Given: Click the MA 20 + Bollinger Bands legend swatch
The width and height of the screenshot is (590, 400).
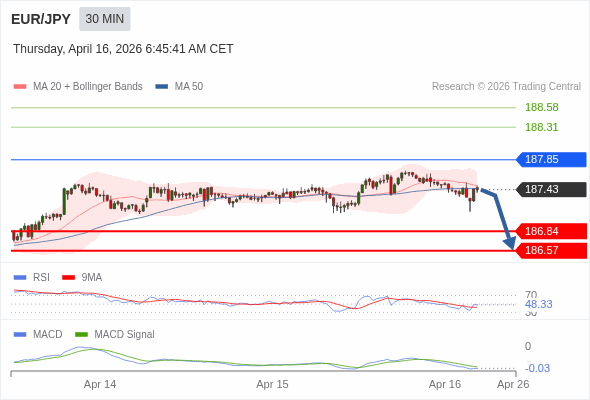Looking at the screenshot, I should click(20, 87).
